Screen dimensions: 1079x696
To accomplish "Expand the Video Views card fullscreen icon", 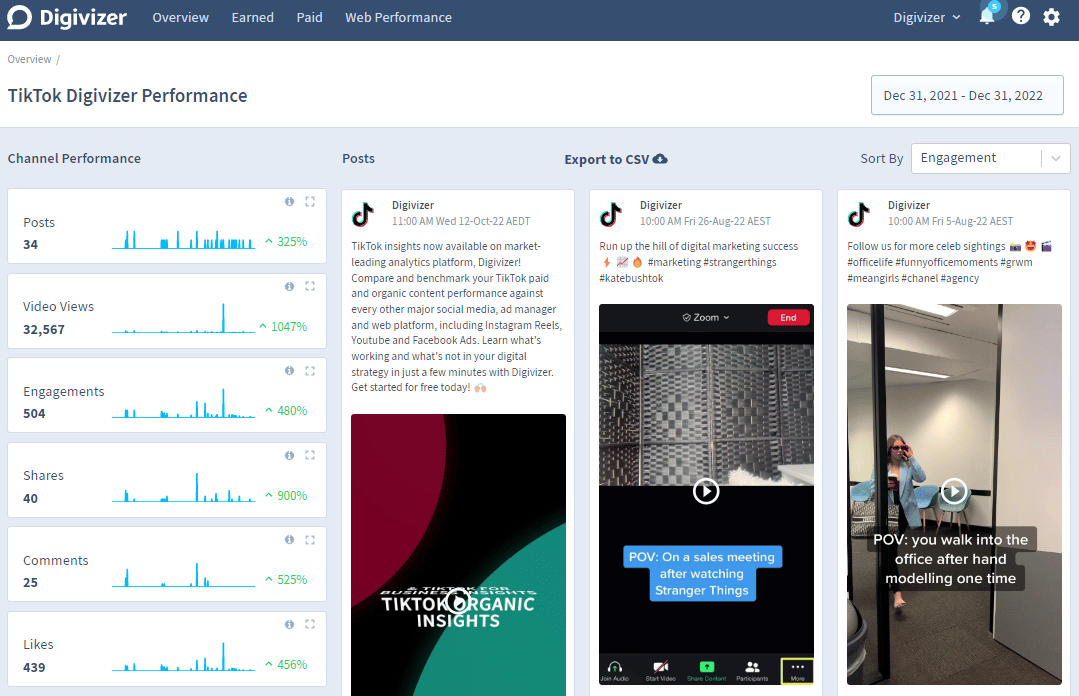I will (310, 286).
